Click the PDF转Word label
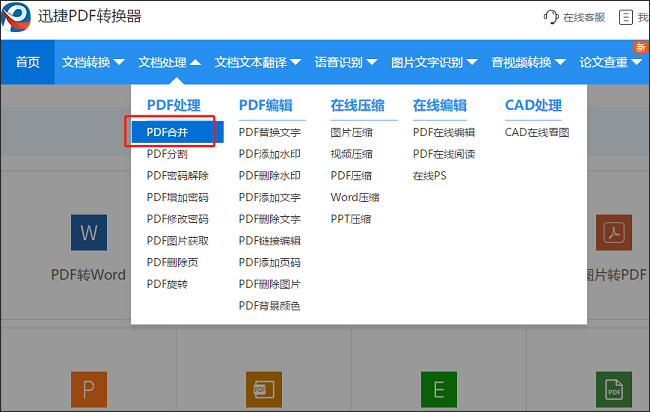This screenshot has width=650, height=412. click(88, 274)
